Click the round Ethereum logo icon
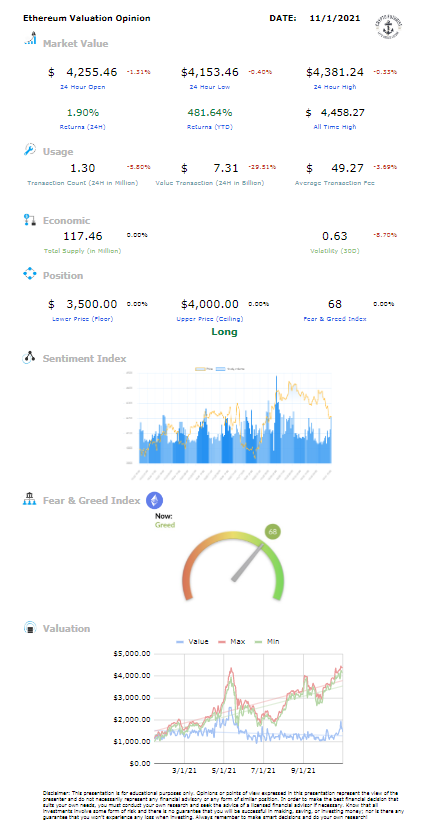 tap(155, 500)
